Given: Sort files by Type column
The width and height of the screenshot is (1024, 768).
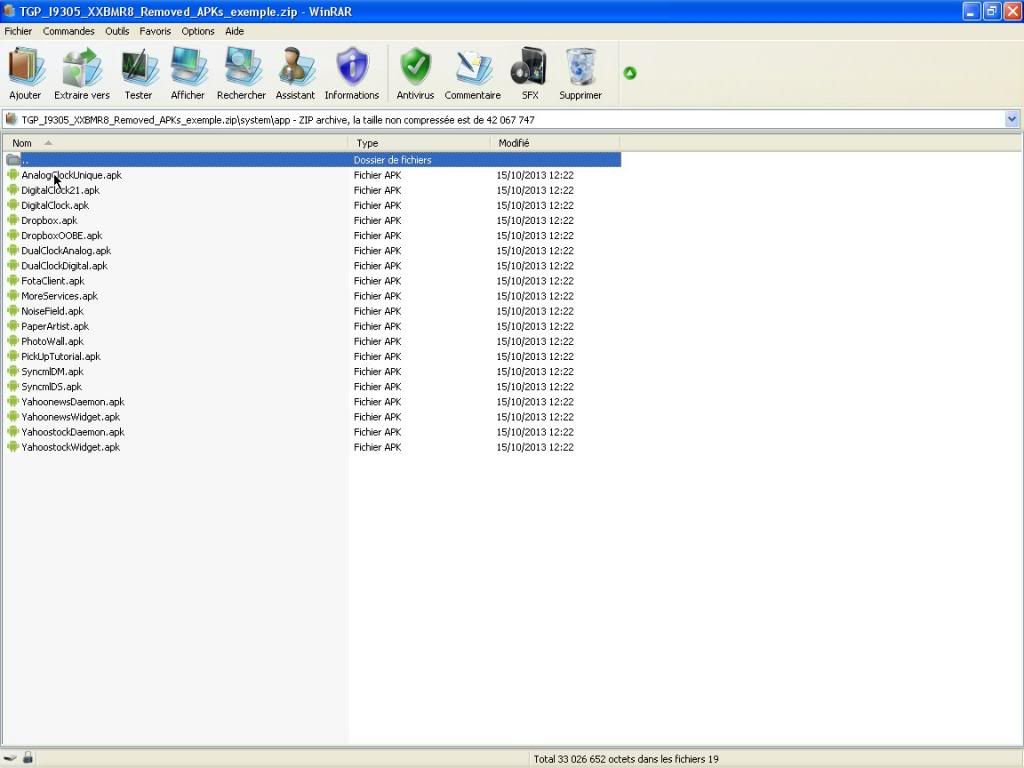Looking at the screenshot, I should (419, 143).
